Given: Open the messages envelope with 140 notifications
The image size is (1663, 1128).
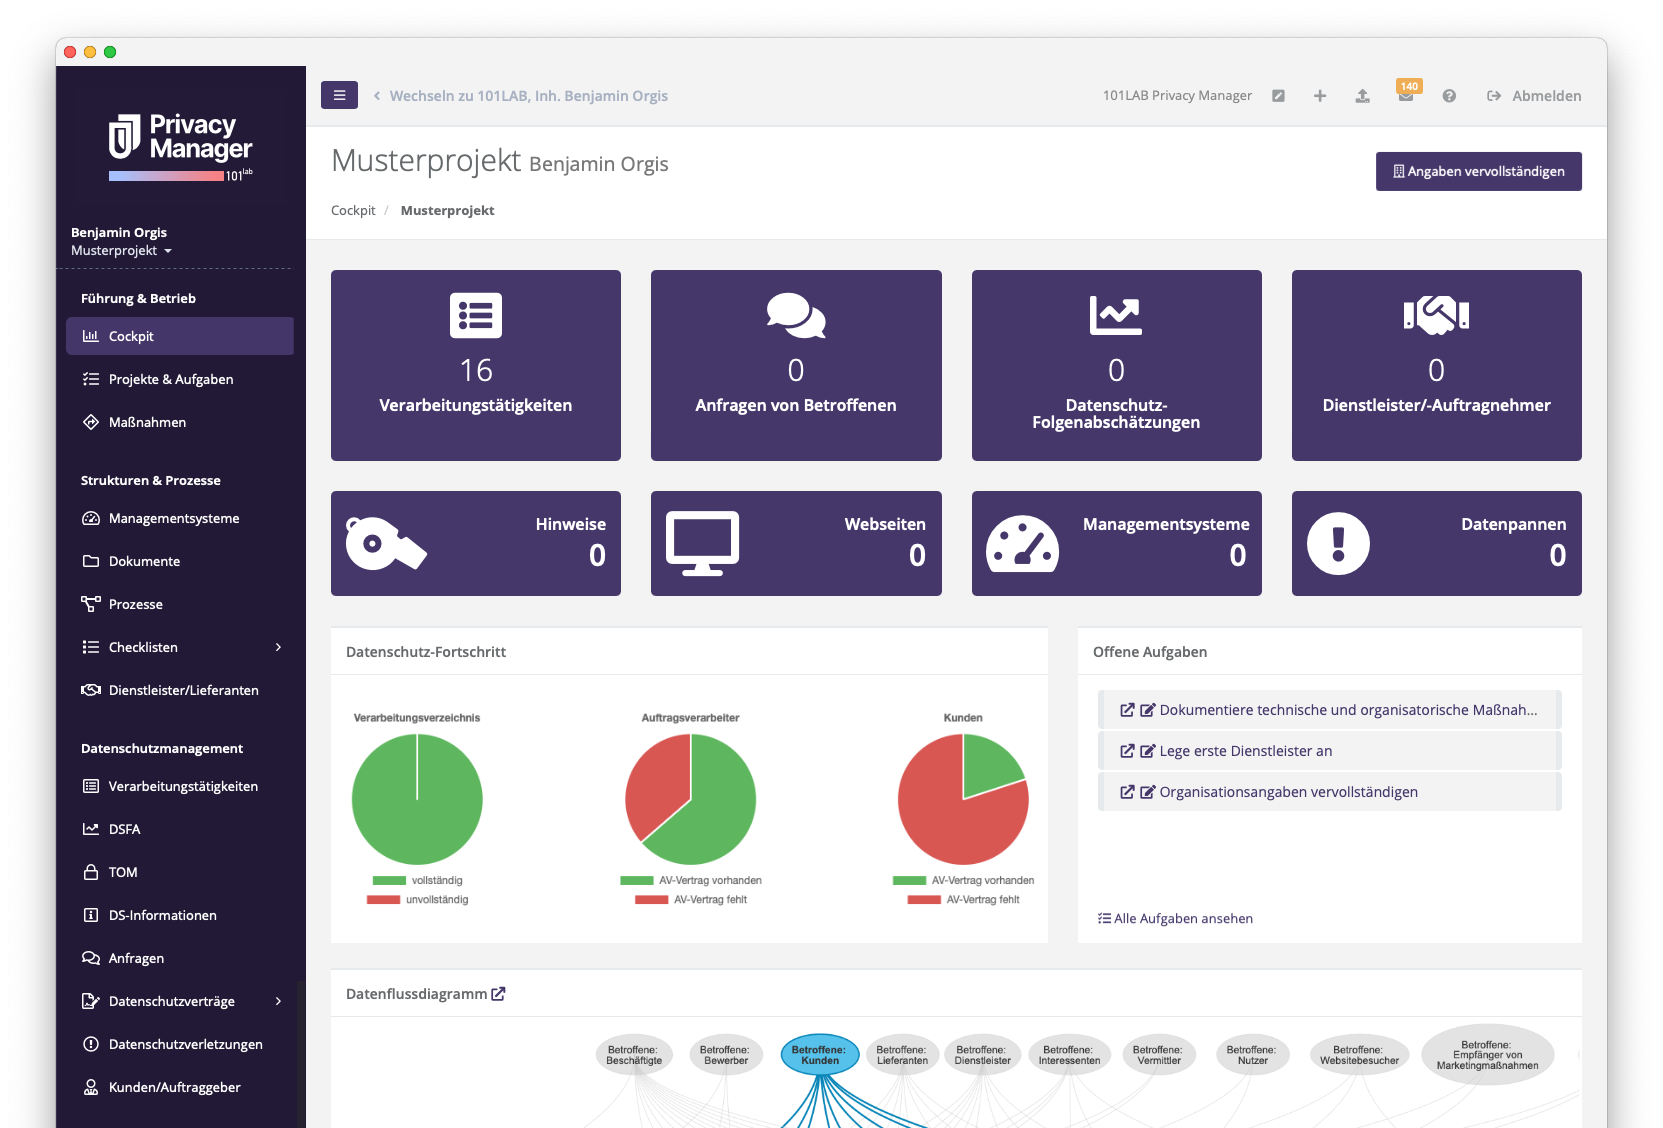Looking at the screenshot, I should point(1405,97).
